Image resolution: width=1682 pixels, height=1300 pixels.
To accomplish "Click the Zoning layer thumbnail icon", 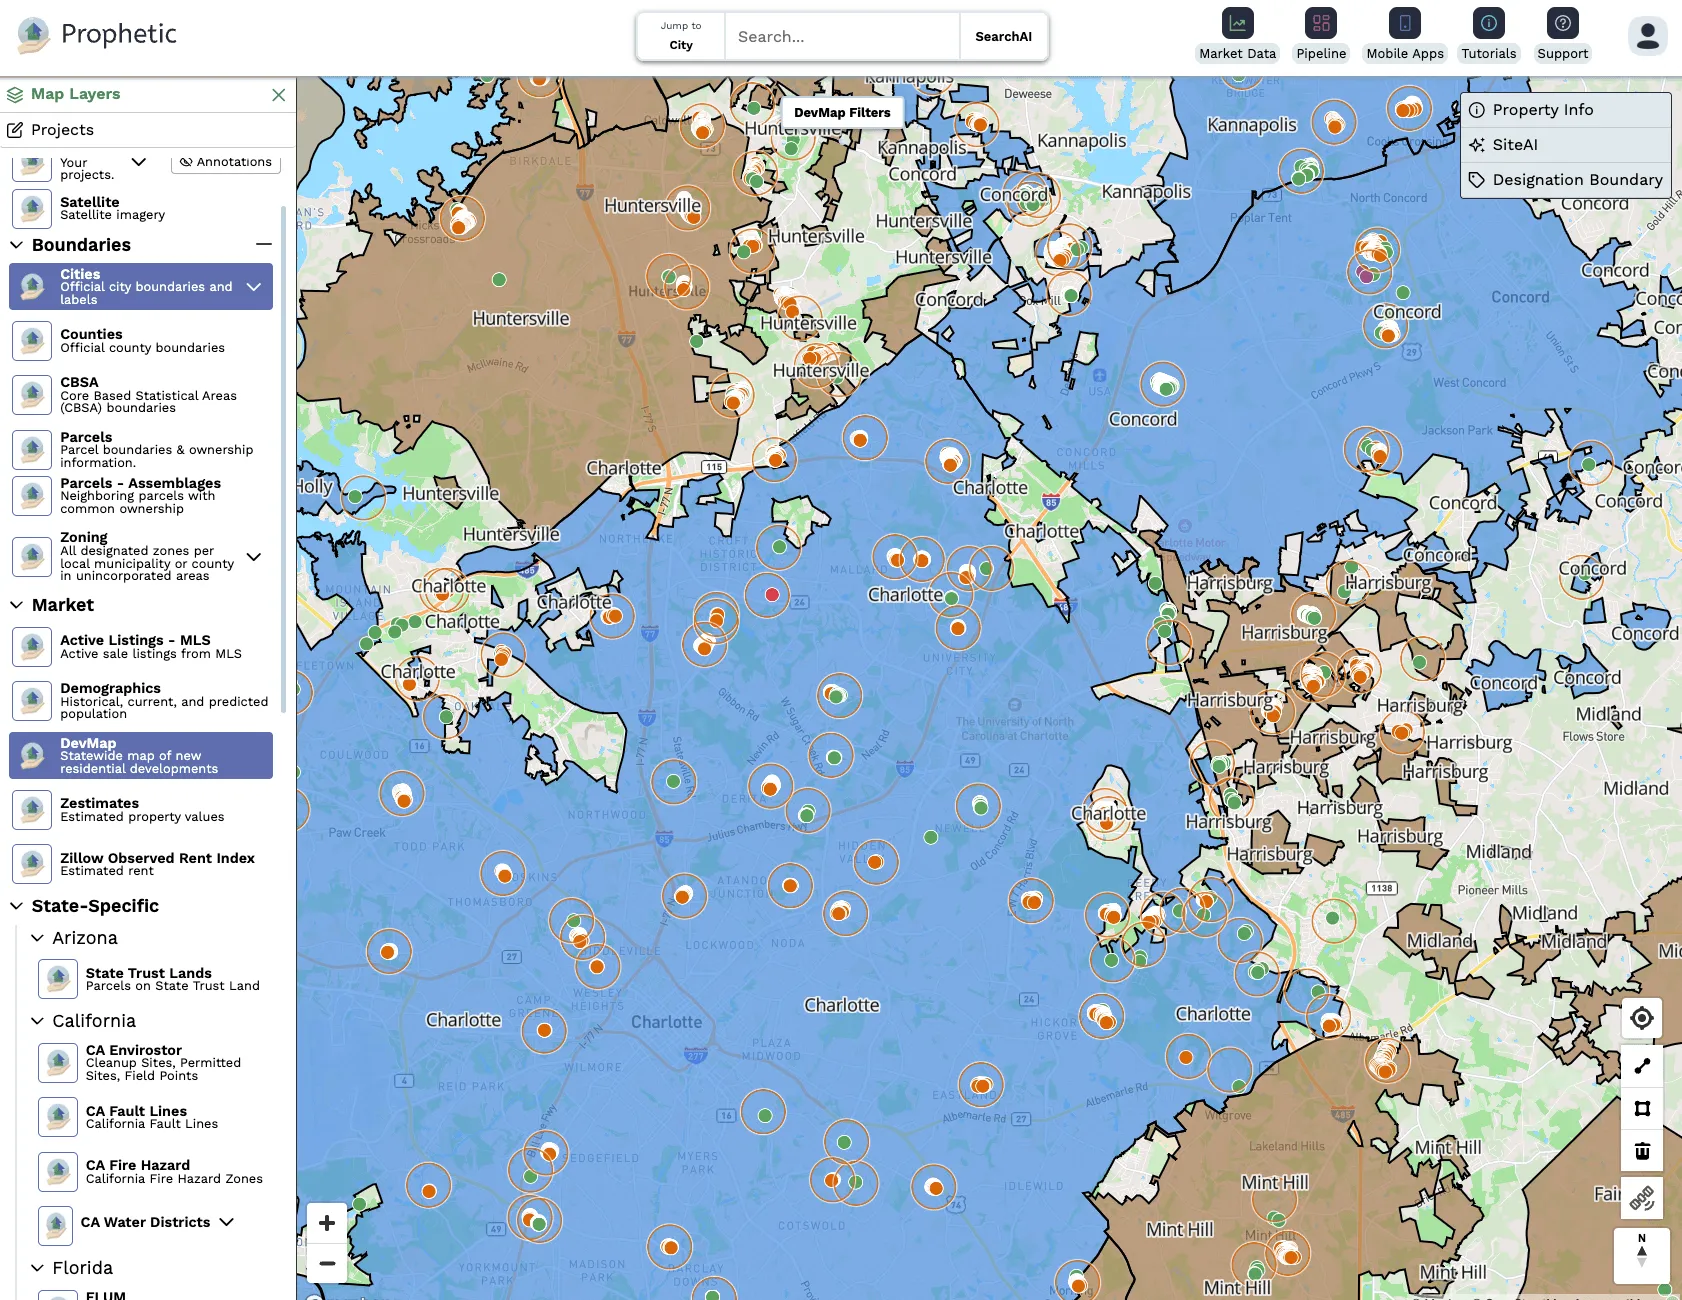I will coord(32,557).
